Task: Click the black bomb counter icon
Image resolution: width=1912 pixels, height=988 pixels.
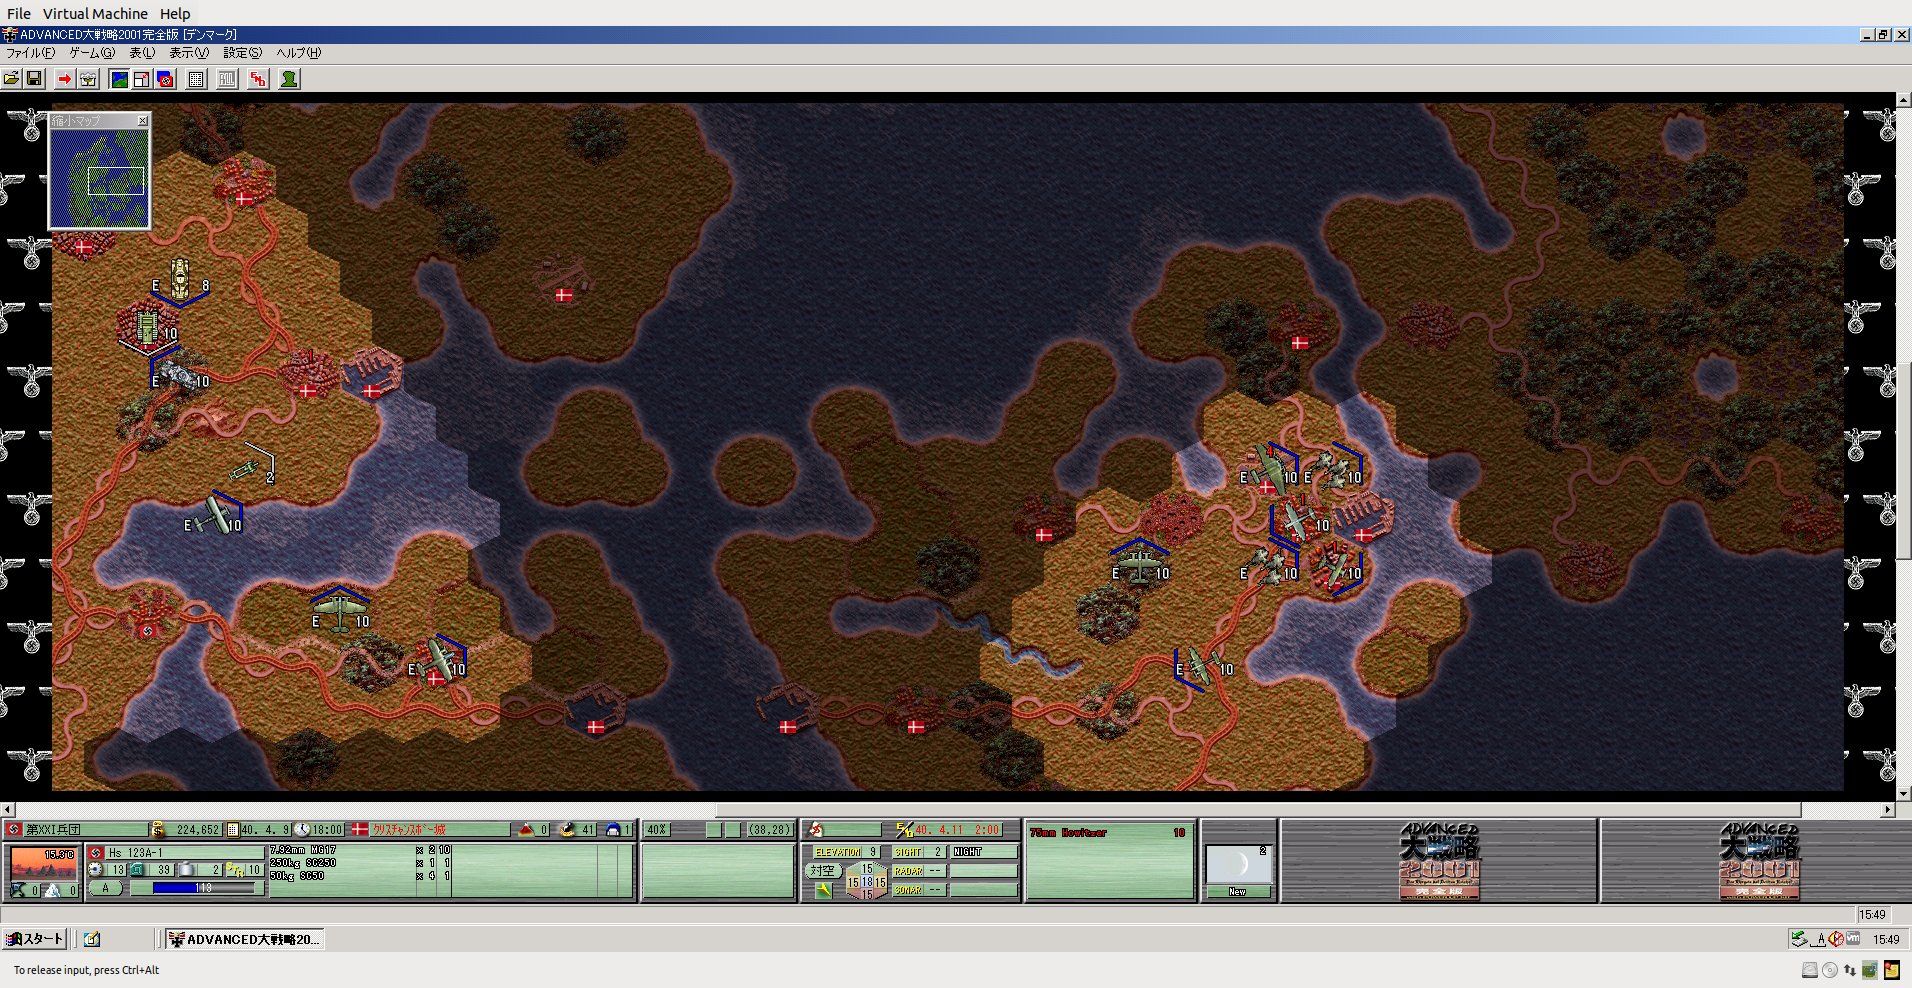Action: pos(567,830)
